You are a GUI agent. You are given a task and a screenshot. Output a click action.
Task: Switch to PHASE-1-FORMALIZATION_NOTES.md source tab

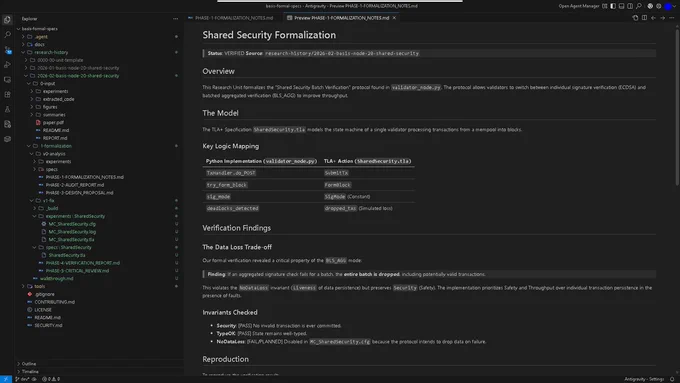pos(233,18)
